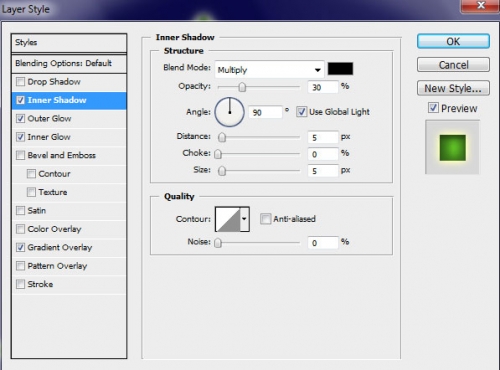Click the Size value field
The height and width of the screenshot is (370, 500).
(323, 171)
